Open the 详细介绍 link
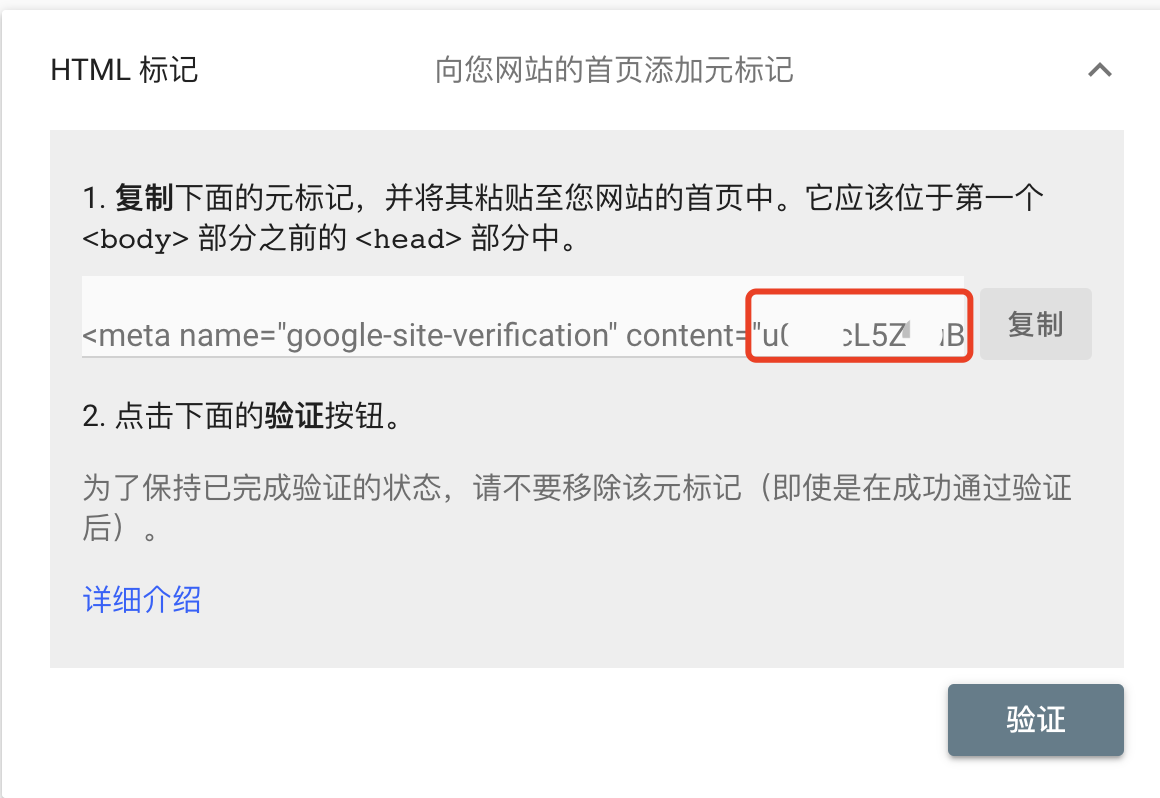 [142, 599]
